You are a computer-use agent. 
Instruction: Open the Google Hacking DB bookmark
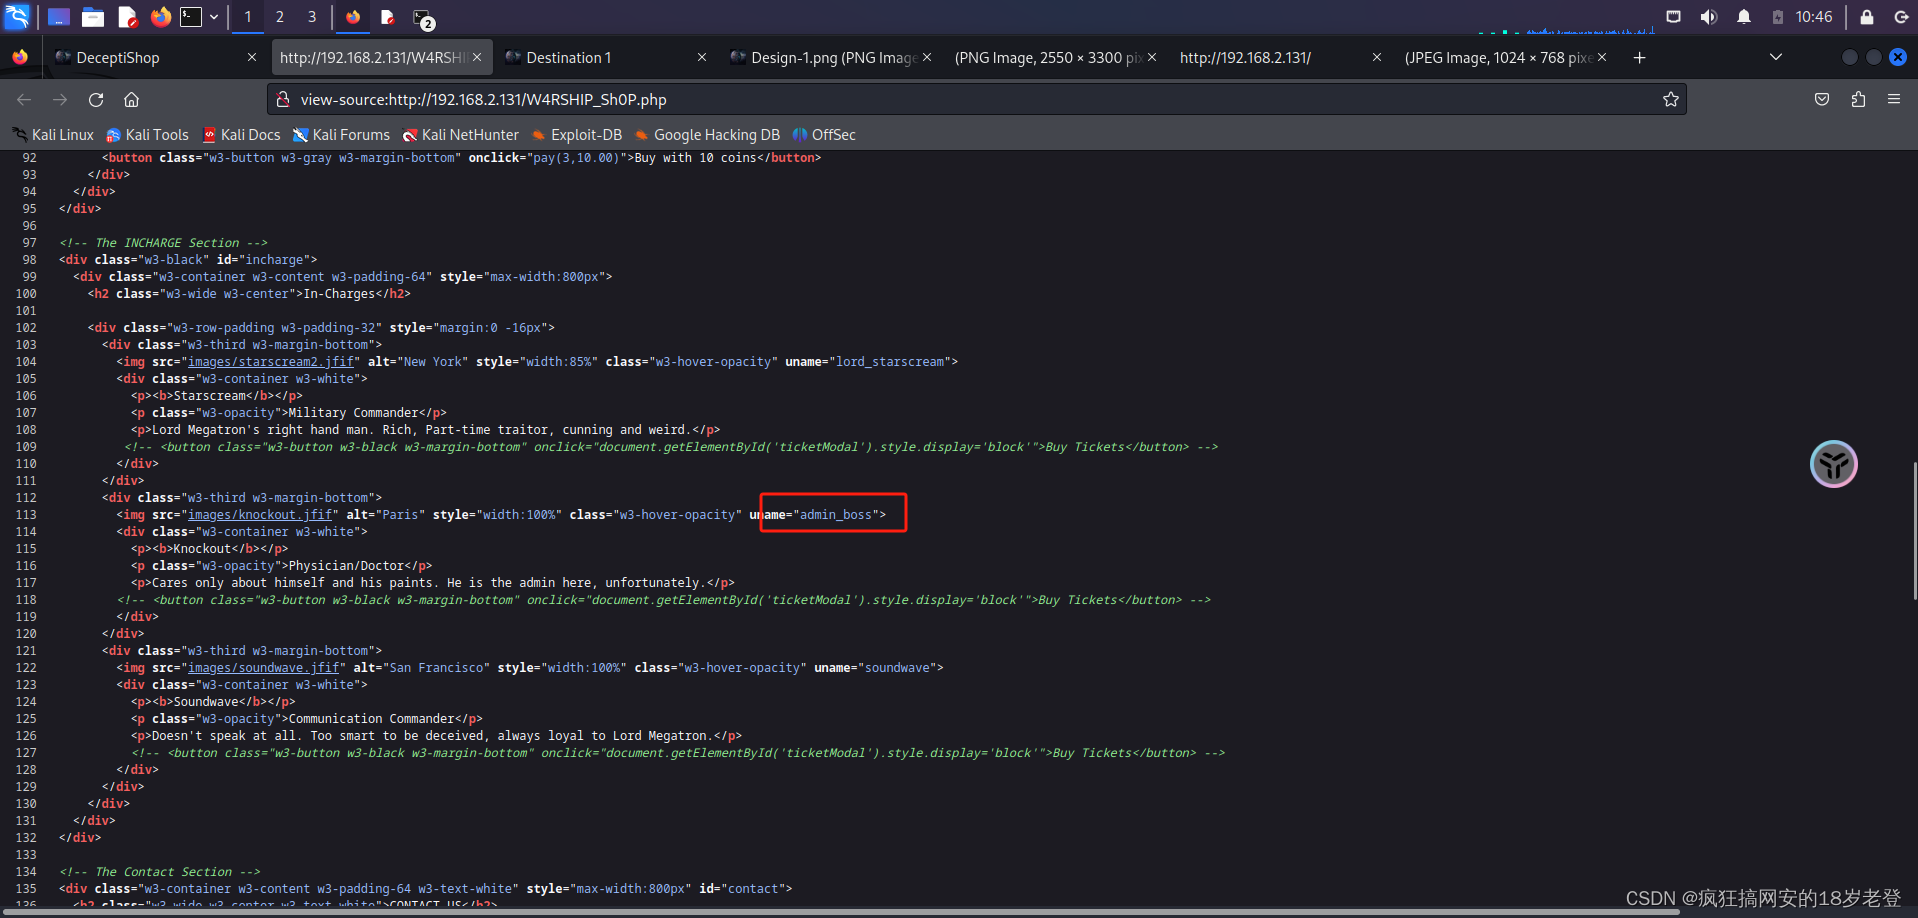tap(708, 135)
